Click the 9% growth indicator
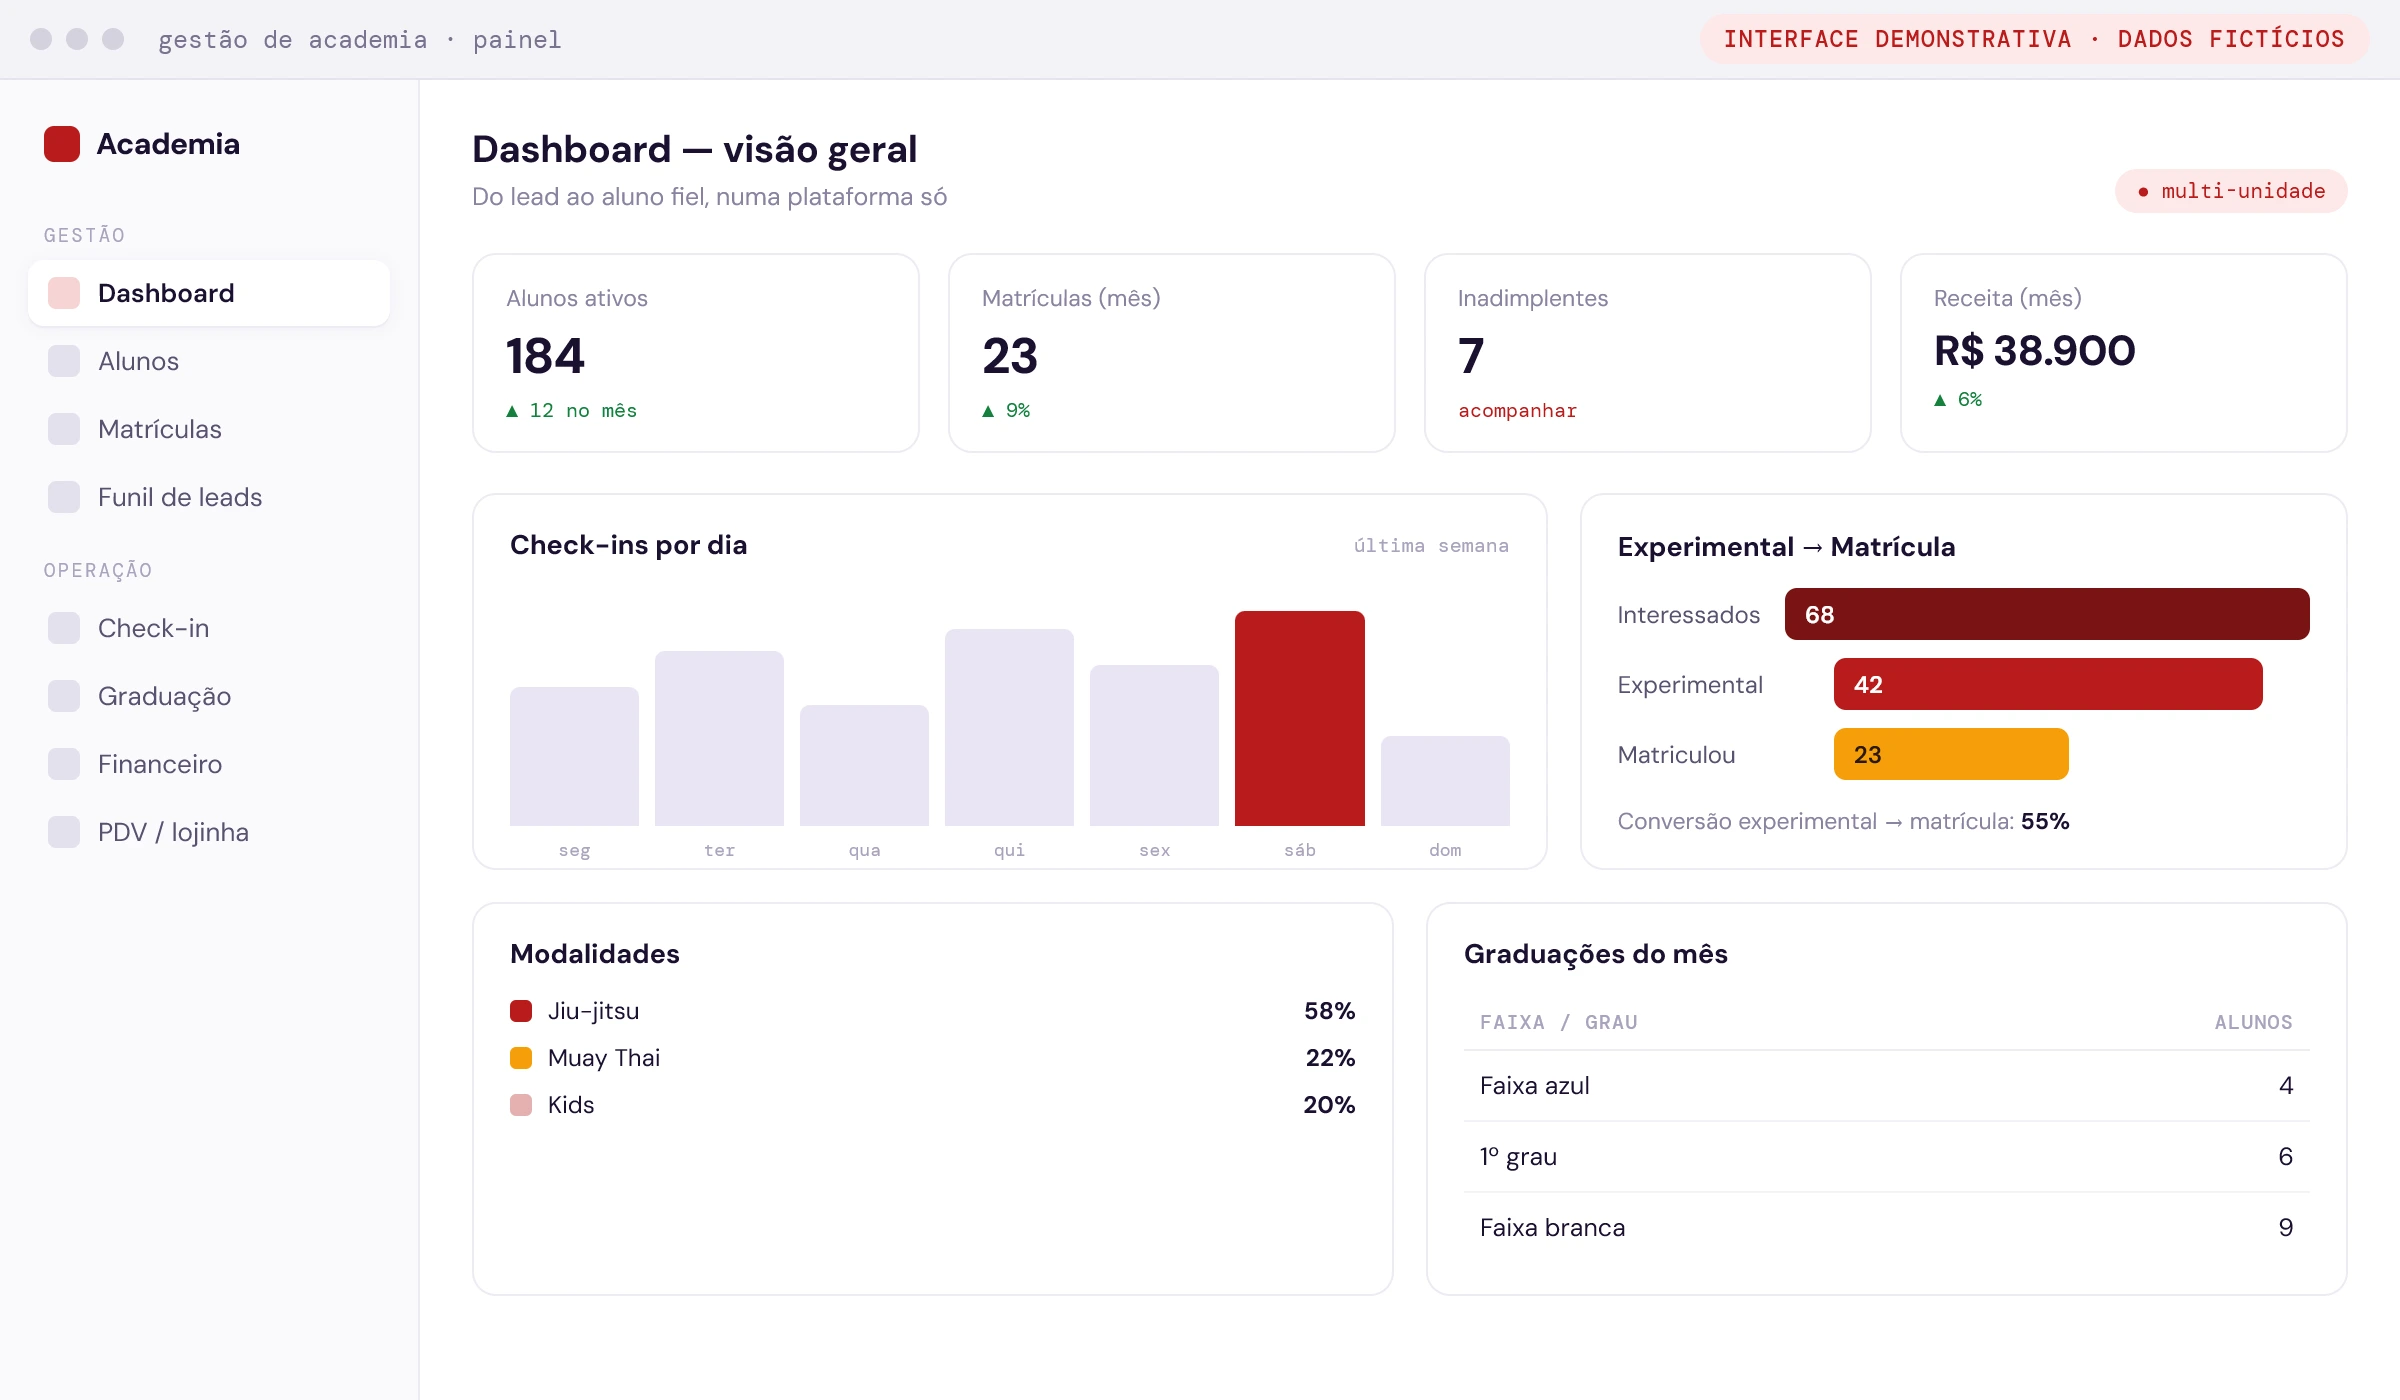This screenshot has width=2400, height=1400. point(1006,411)
